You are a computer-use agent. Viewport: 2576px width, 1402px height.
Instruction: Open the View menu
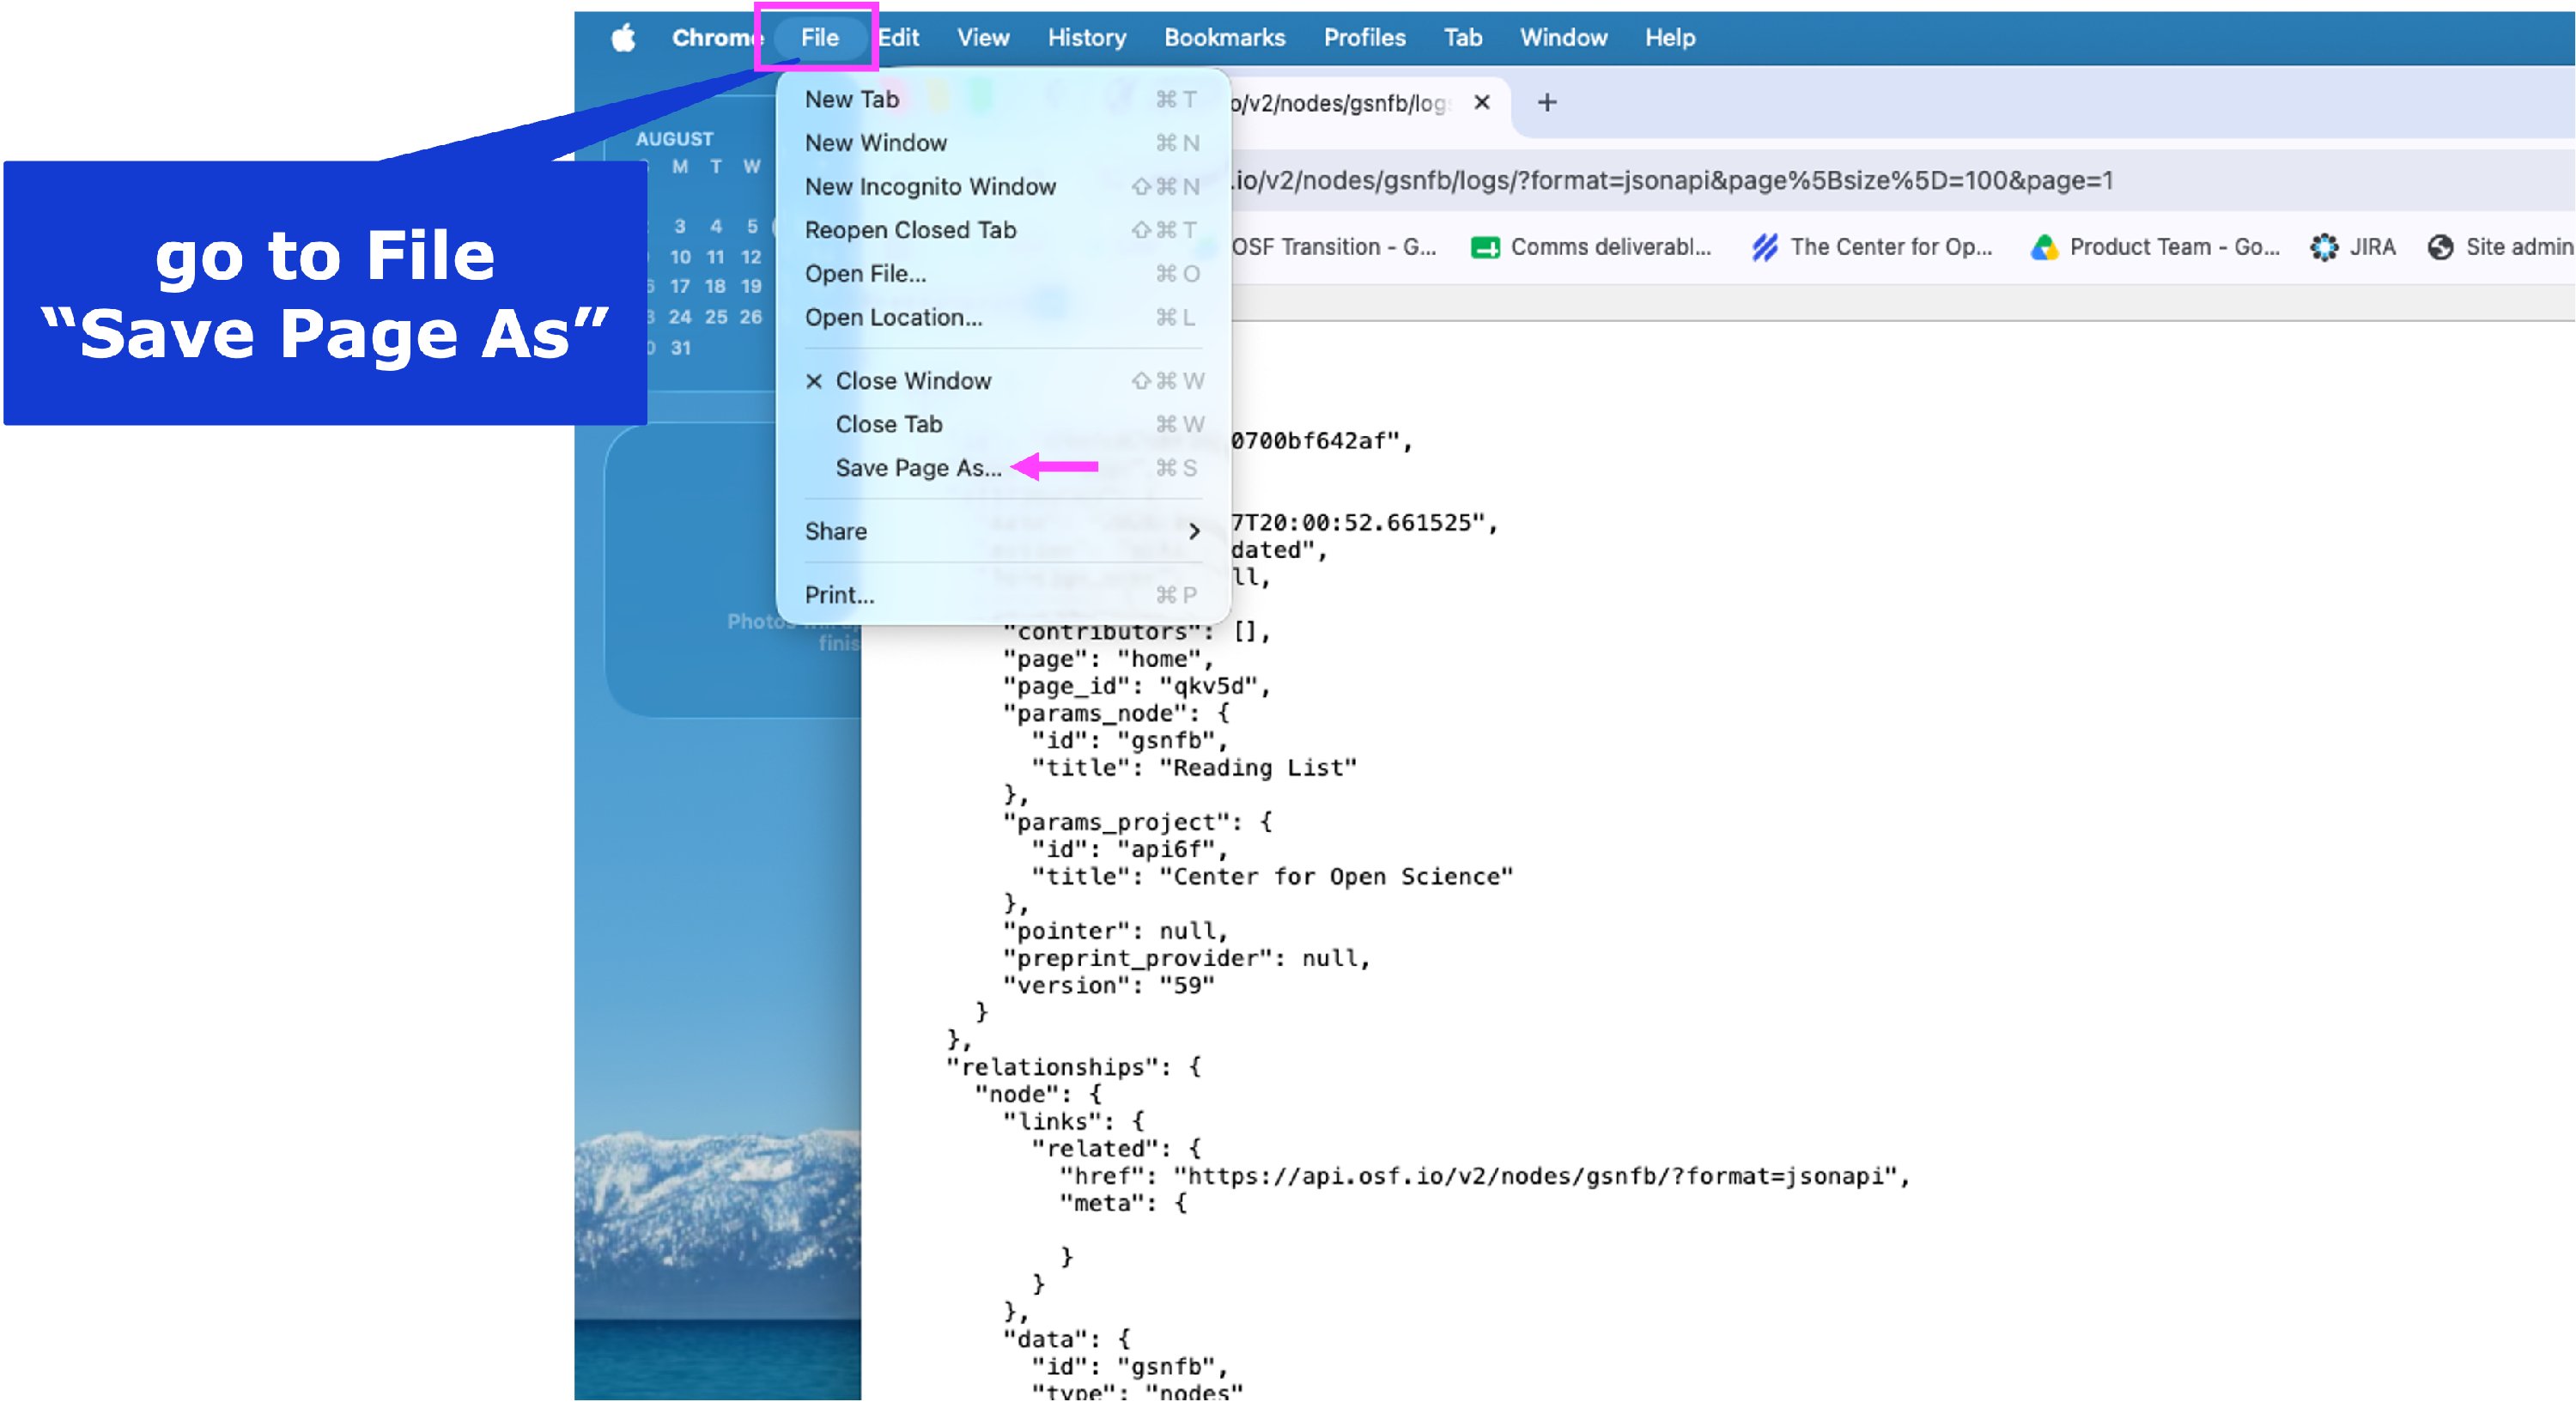983,38
